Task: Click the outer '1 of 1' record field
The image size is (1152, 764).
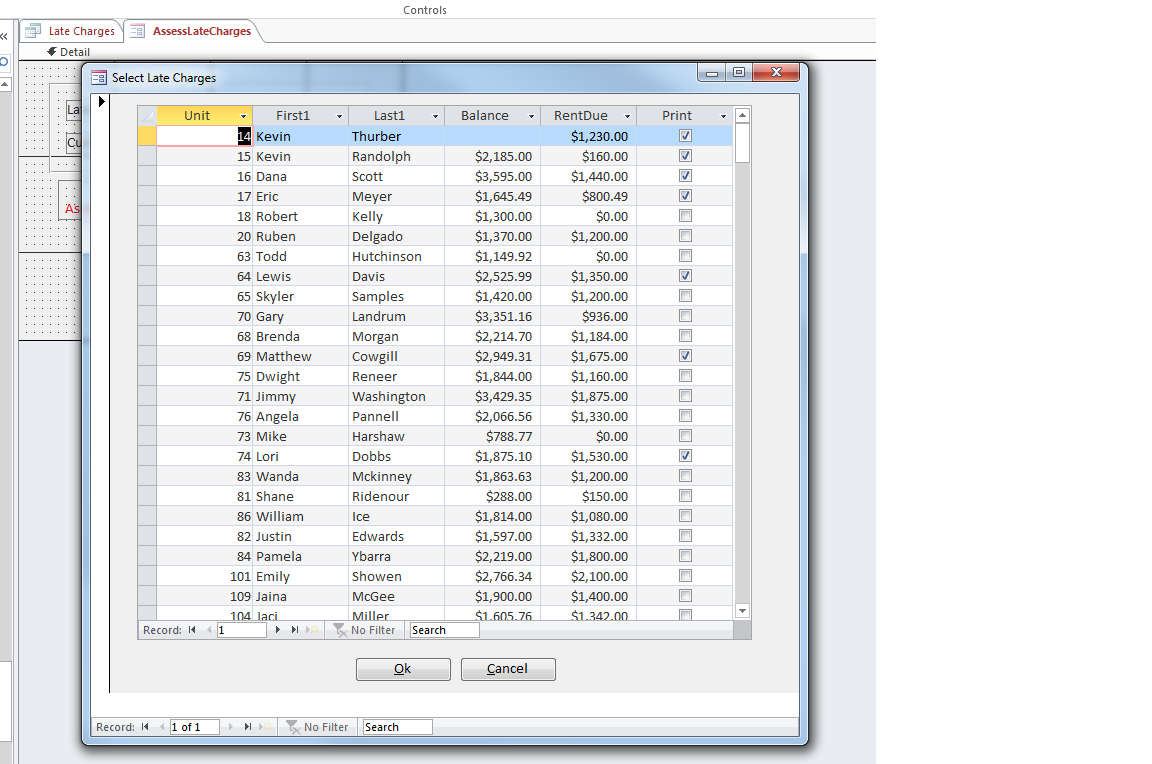Action: pyautogui.click(x=194, y=727)
